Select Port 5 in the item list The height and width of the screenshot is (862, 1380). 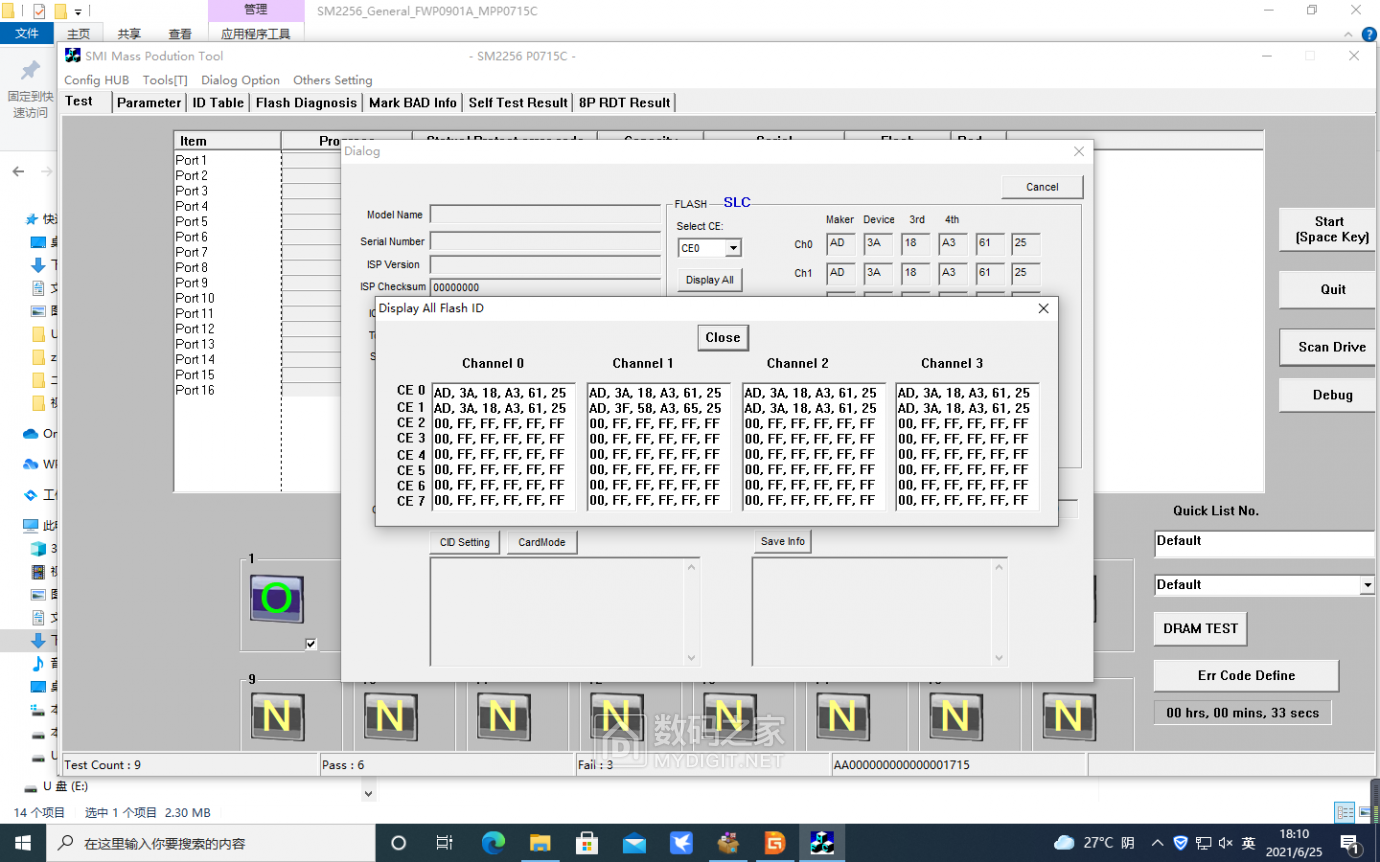pos(192,222)
